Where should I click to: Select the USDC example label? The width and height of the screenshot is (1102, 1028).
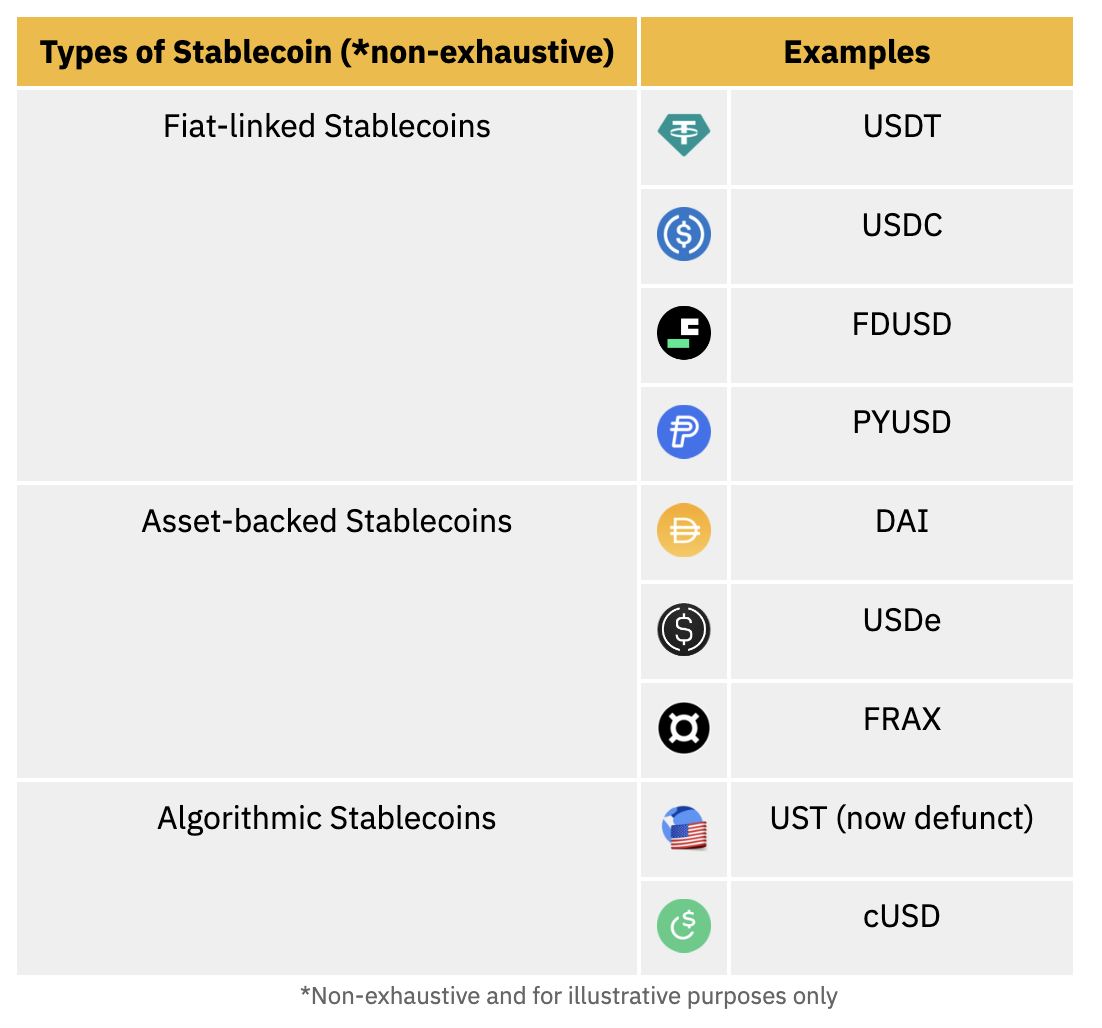click(x=902, y=225)
